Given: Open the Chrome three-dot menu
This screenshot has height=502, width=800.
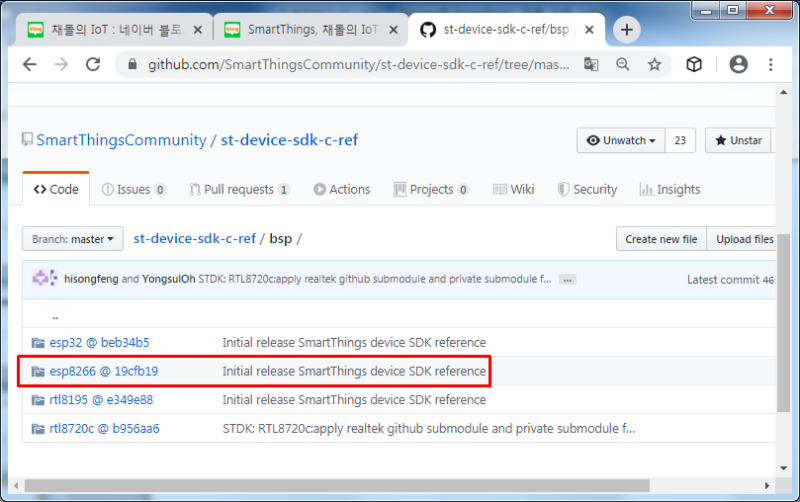Looking at the screenshot, I should (771, 64).
